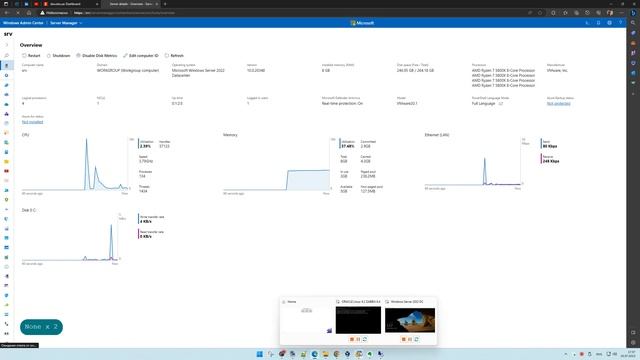The width and height of the screenshot is (640, 360).
Task: Pause the Windows Server 2022 DC VM
Action: tap(410, 339)
